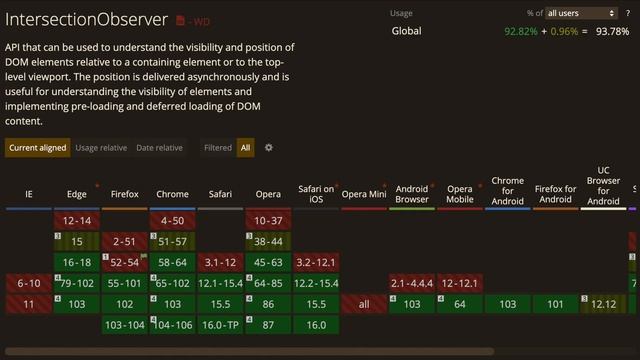This screenshot has height=360, width=640.
Task: Open the 'all users' usage dropdown
Action: pos(581,13)
